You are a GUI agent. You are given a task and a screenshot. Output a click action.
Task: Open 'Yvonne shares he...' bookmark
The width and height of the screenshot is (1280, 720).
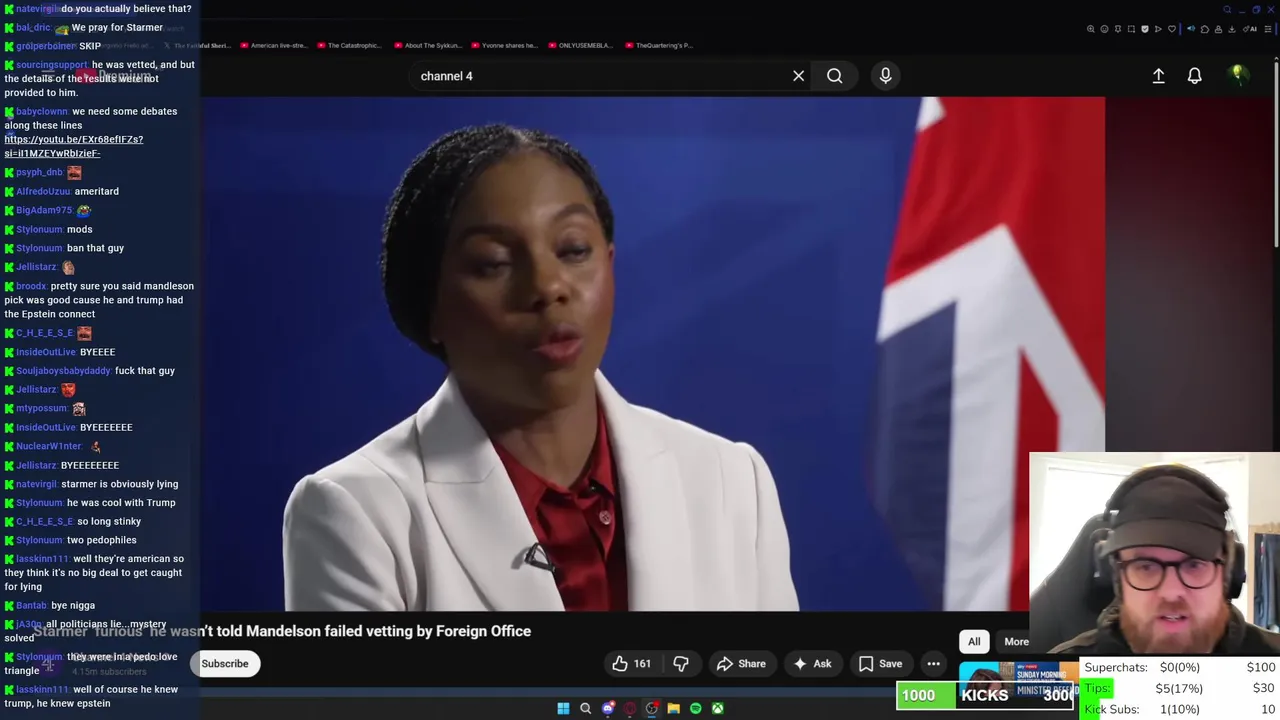504,45
